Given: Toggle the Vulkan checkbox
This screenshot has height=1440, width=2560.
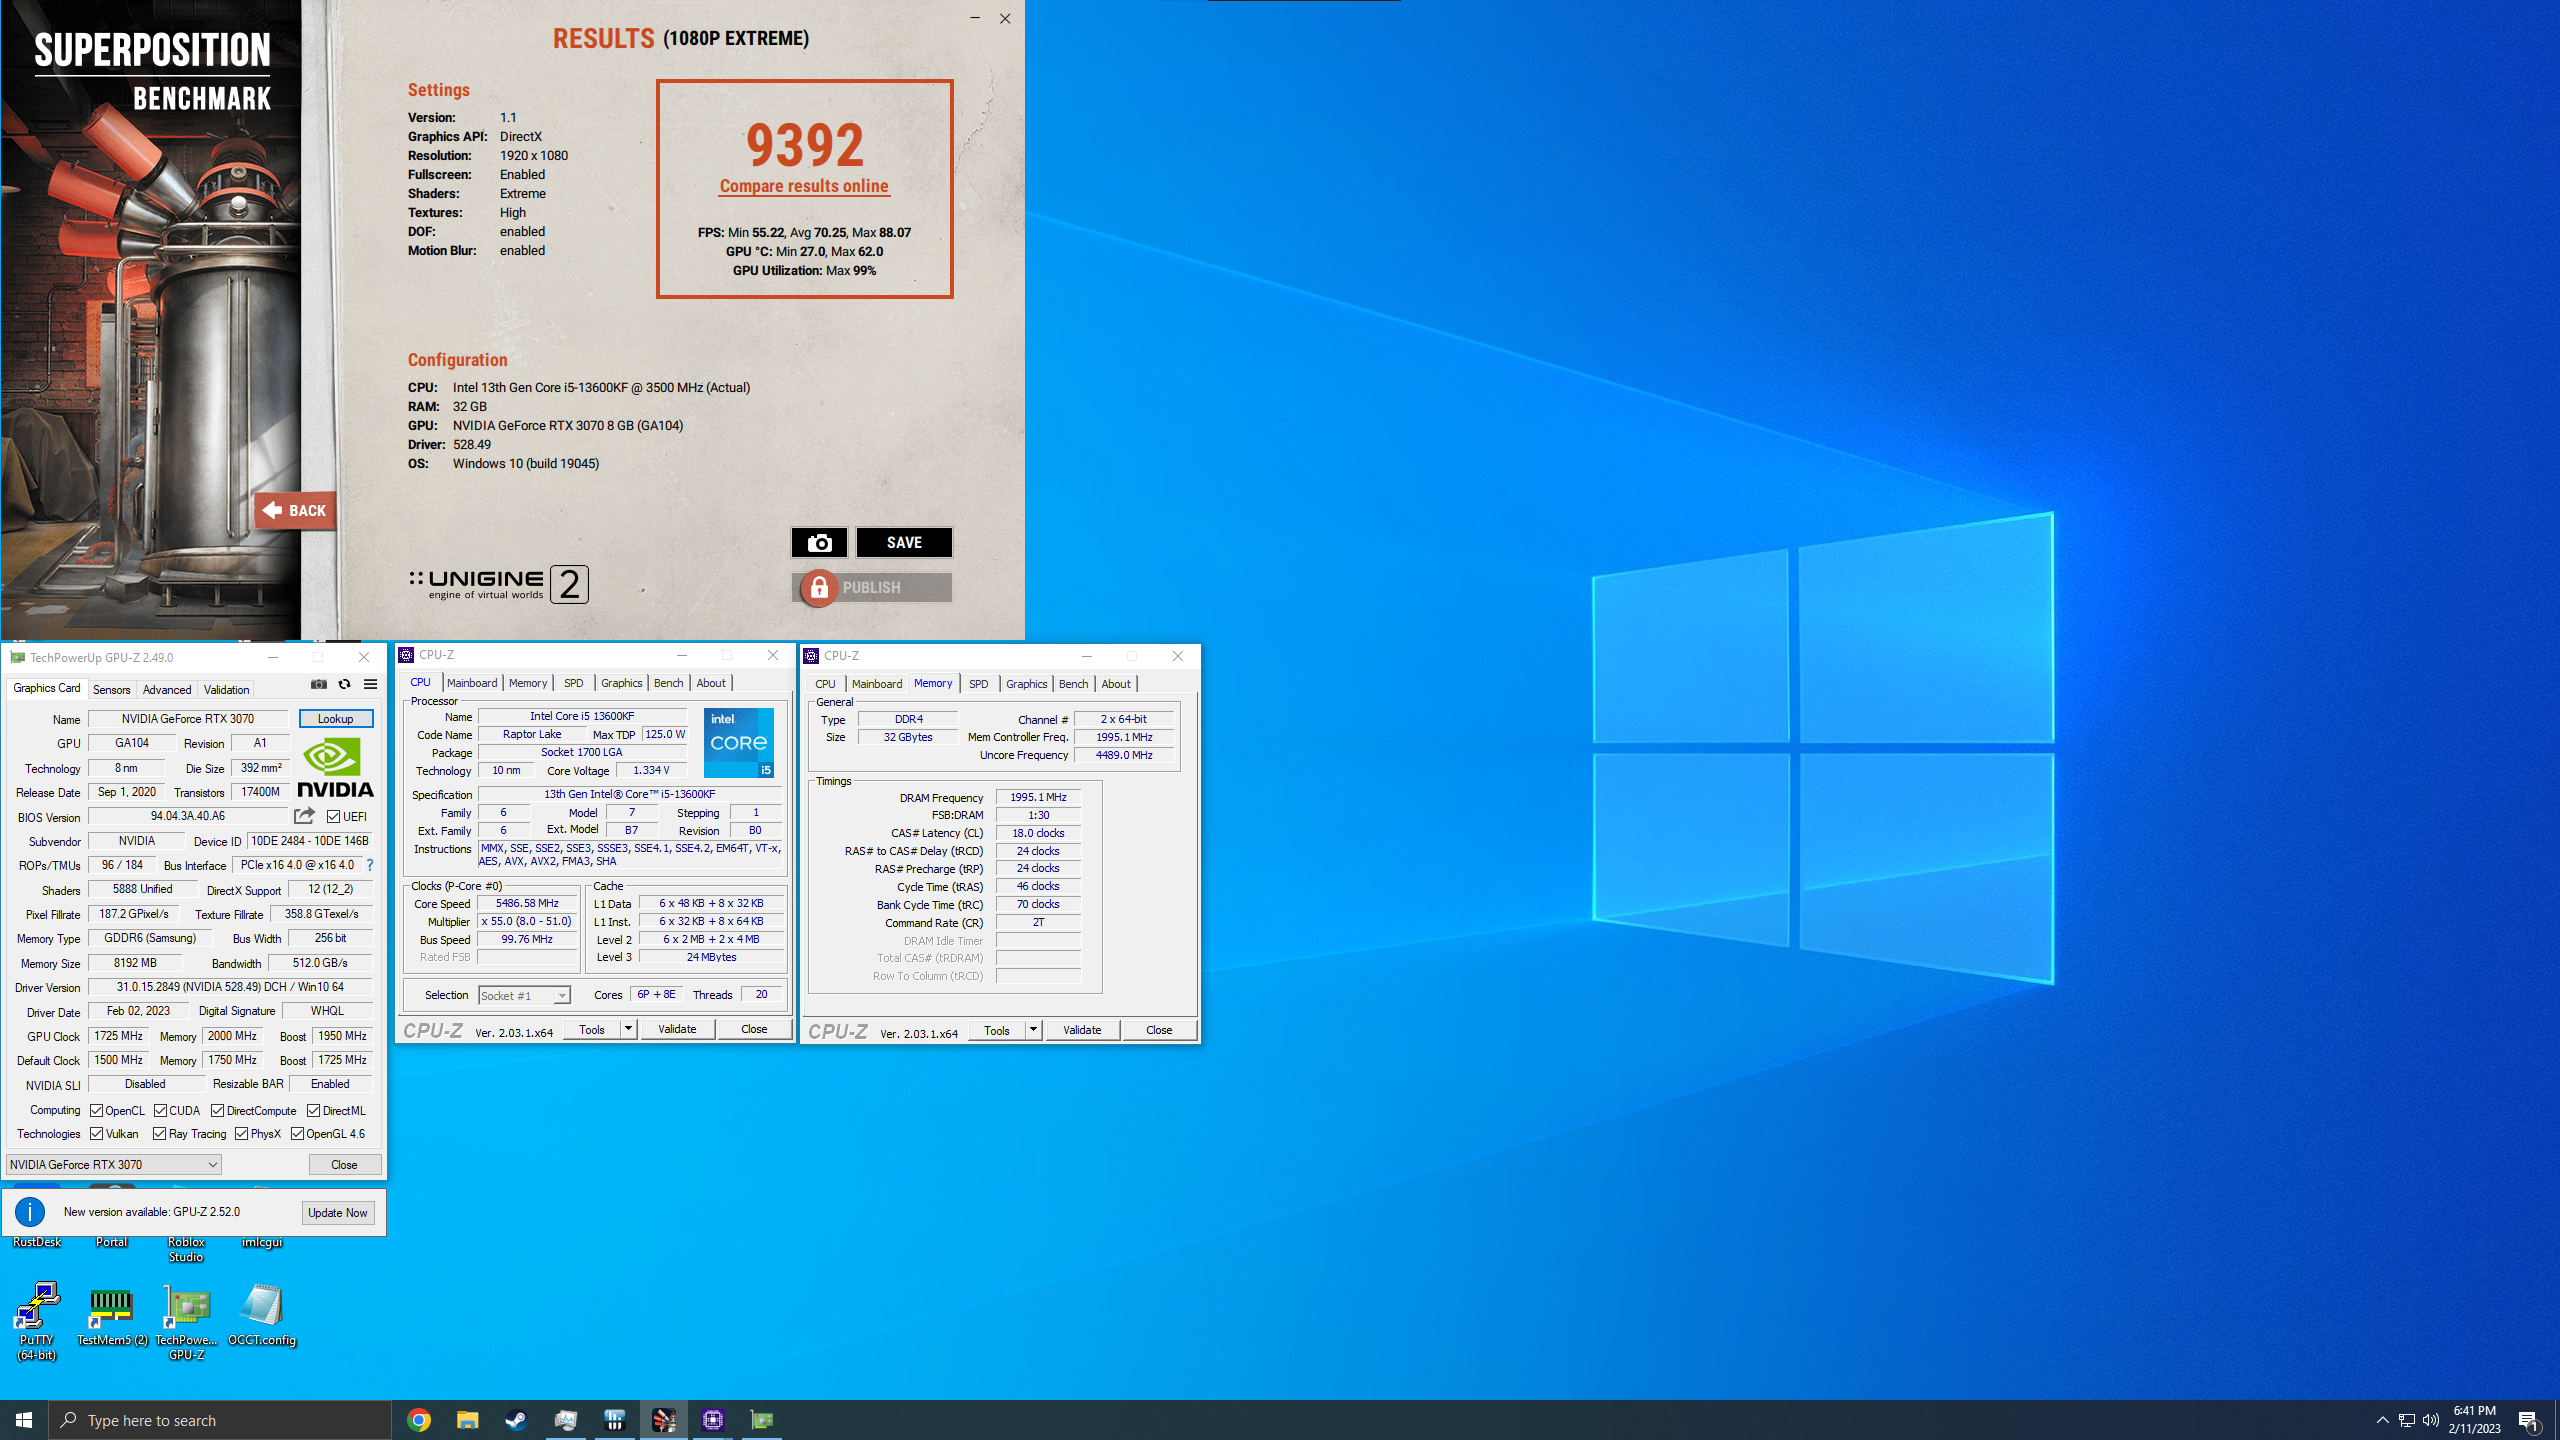Looking at the screenshot, I should coord(97,1133).
